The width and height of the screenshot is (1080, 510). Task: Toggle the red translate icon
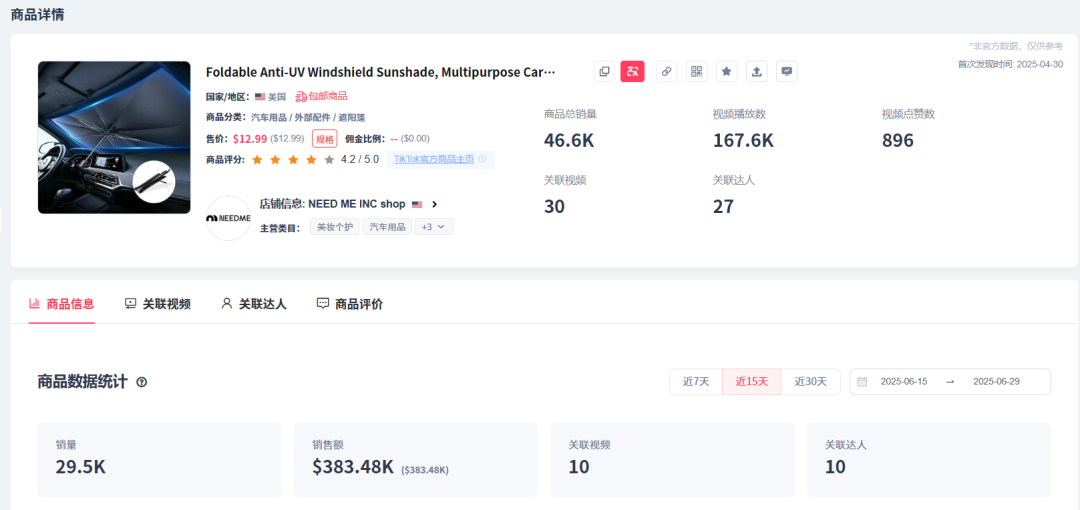click(632, 72)
